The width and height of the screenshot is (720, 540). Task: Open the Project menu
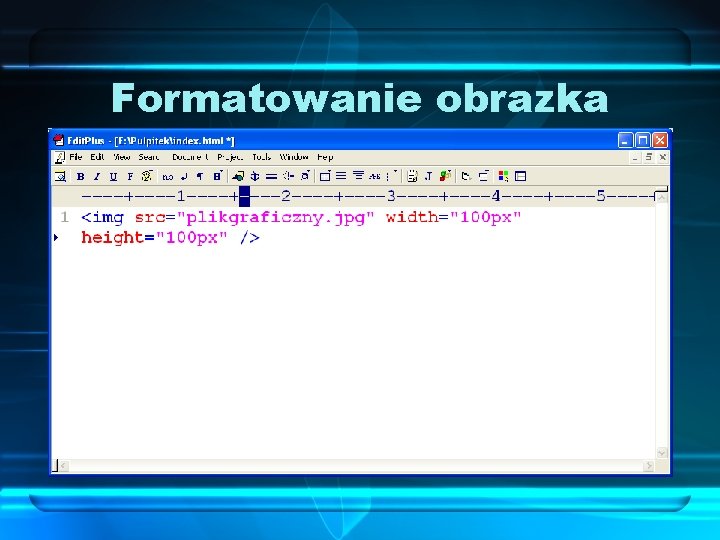click(230, 157)
